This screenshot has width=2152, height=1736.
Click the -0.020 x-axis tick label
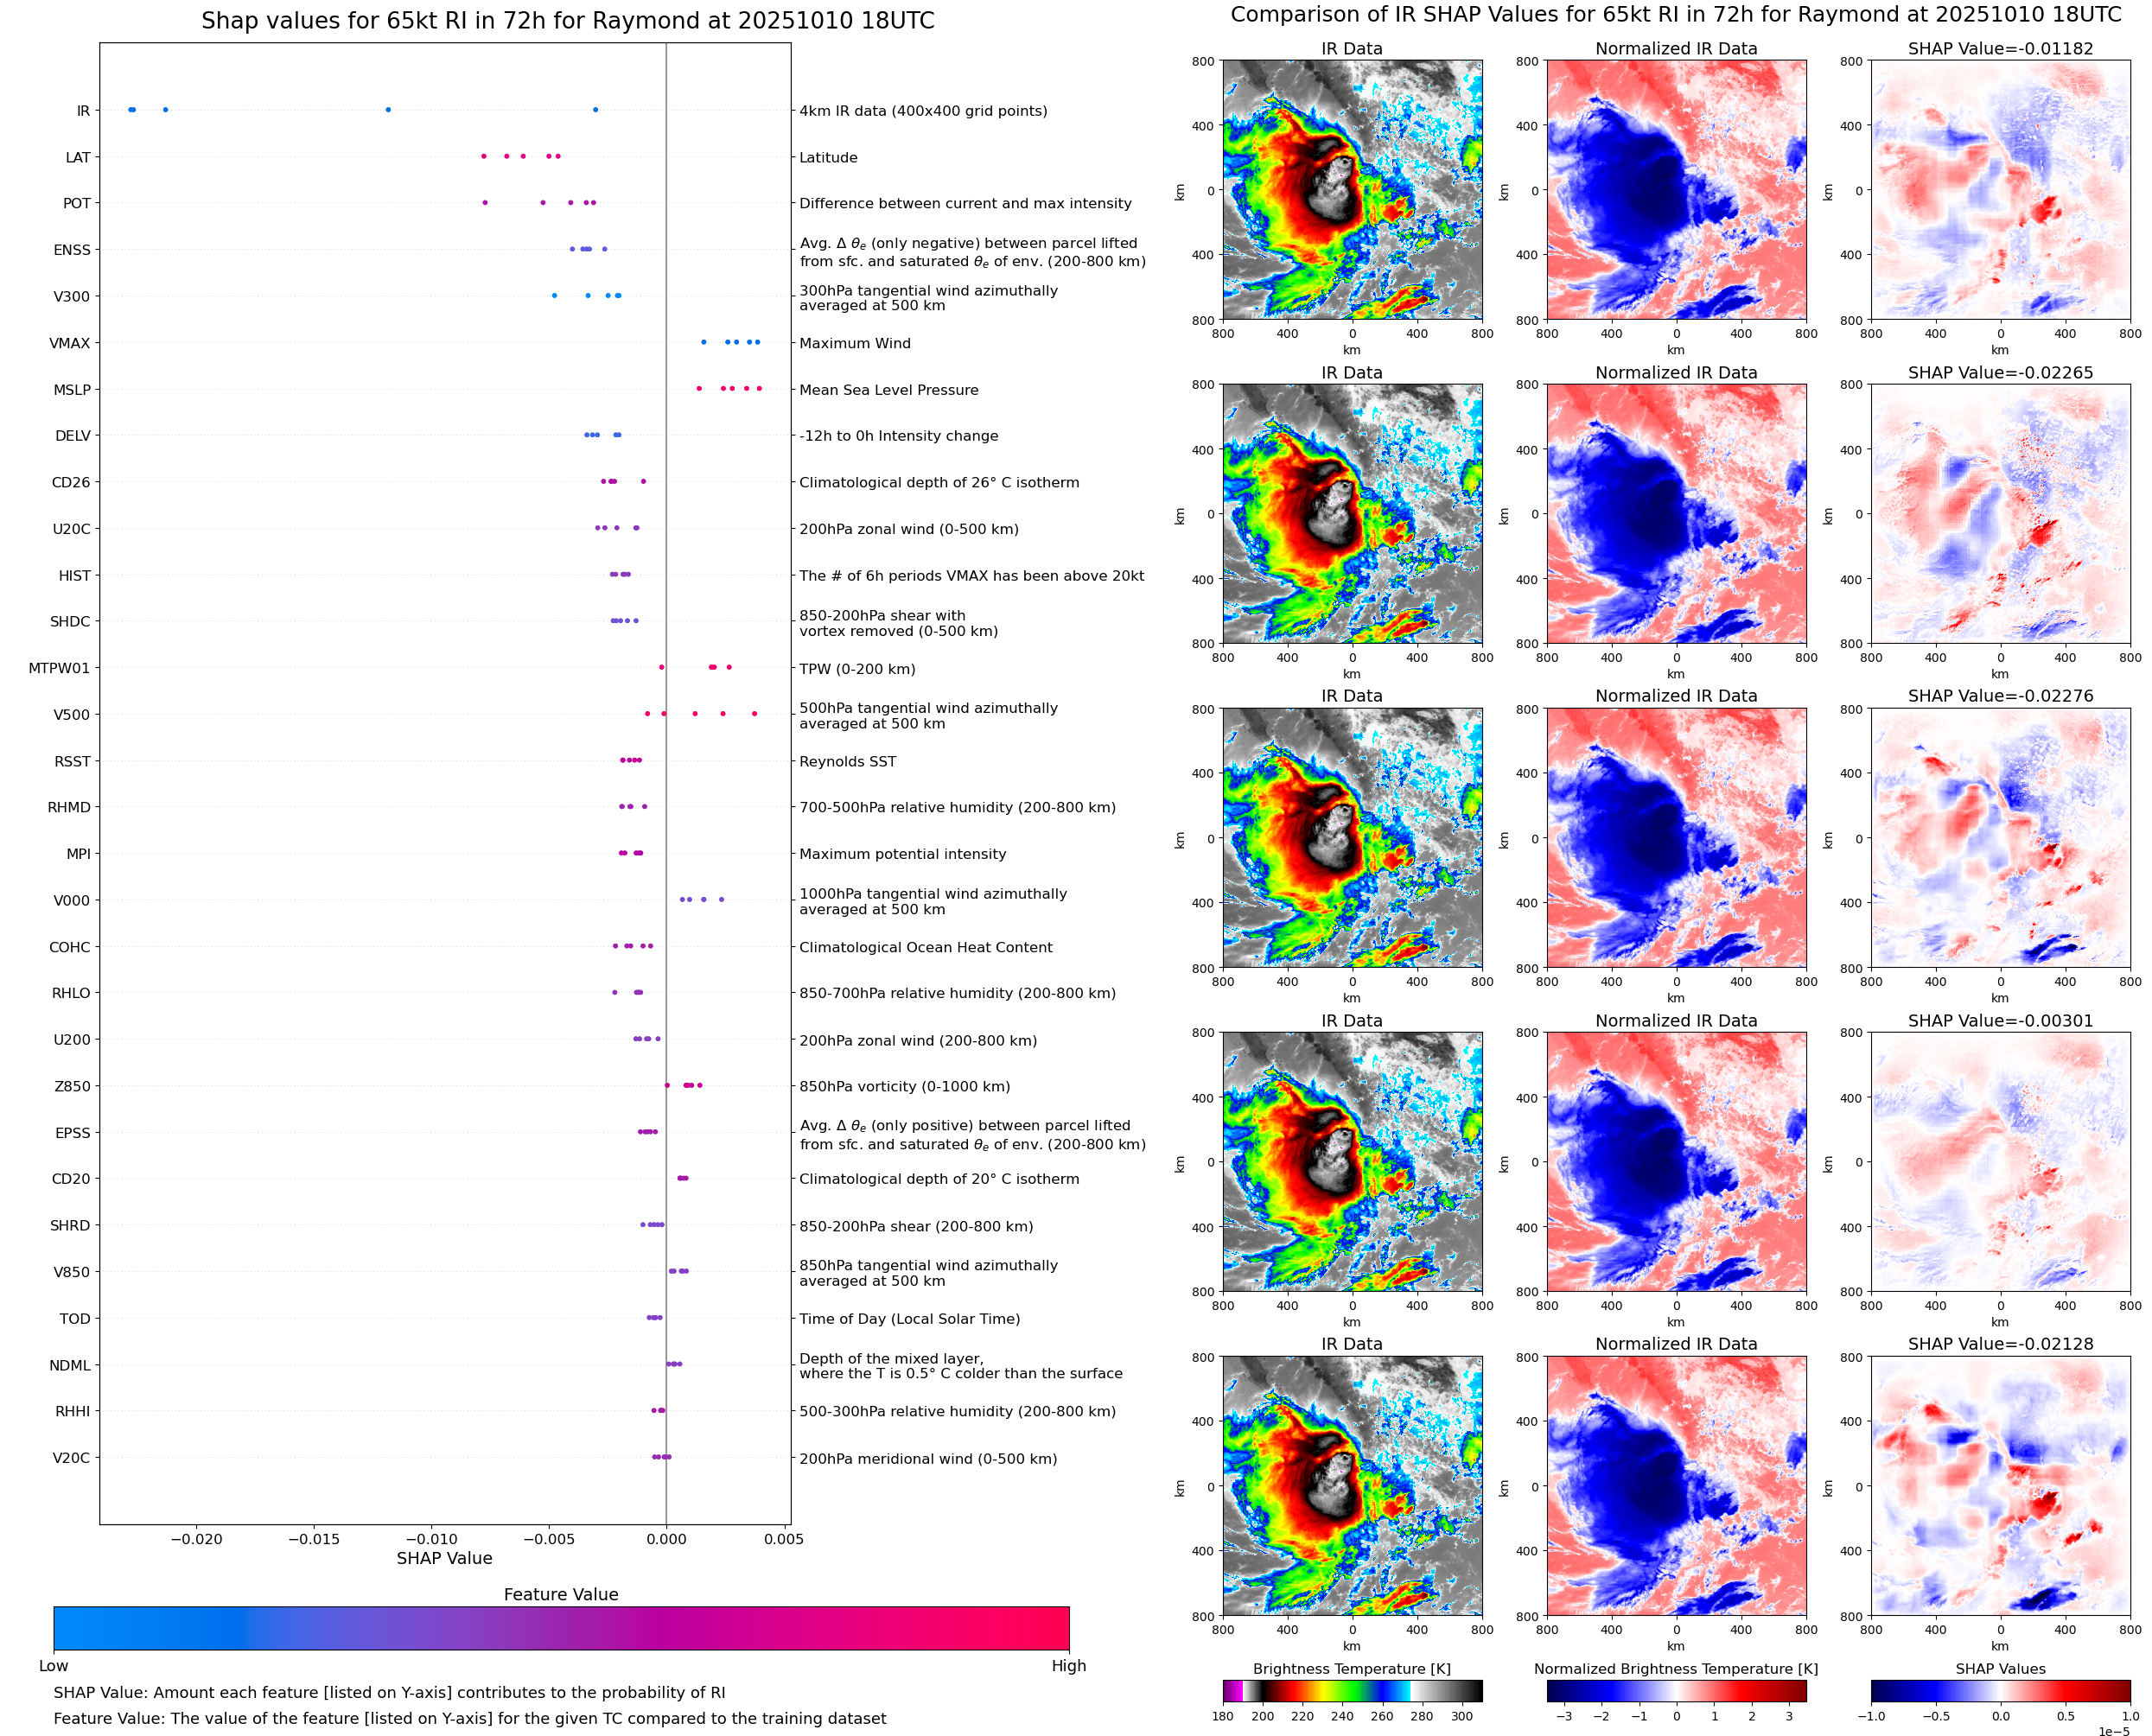pos(196,1539)
